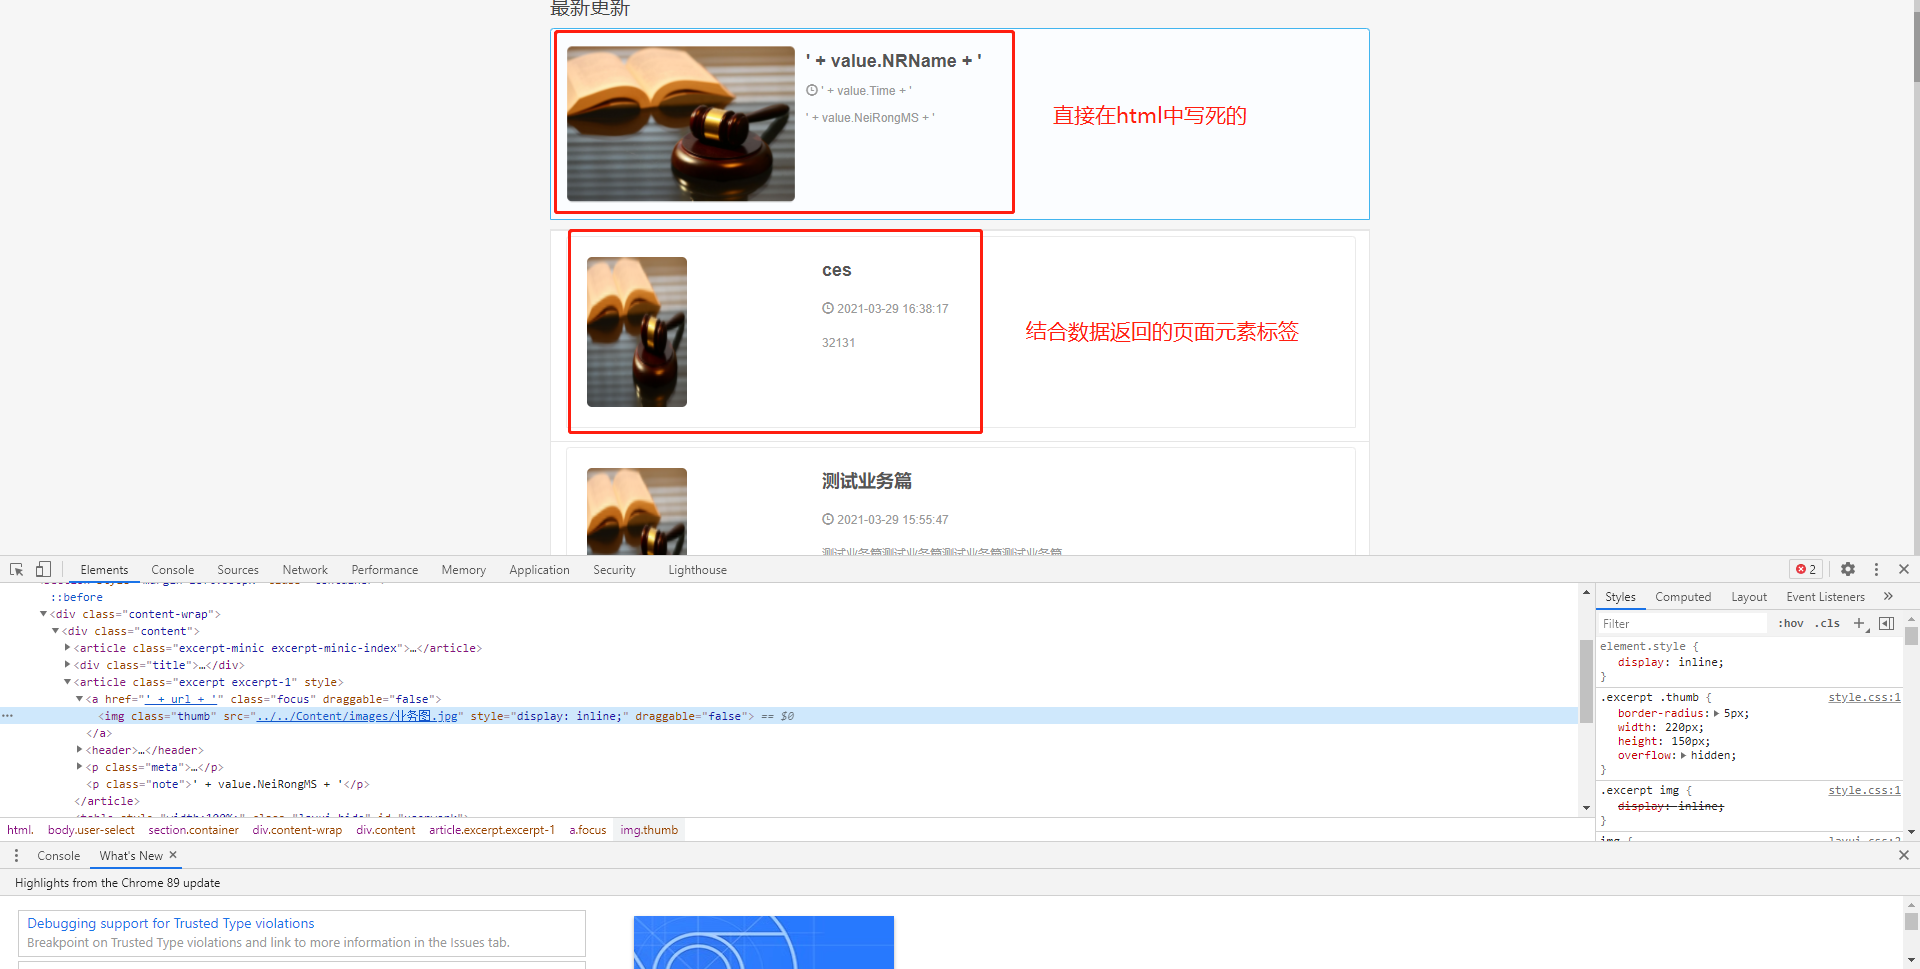Select the Styles tab
This screenshot has width=1920, height=969.
(x=1620, y=596)
